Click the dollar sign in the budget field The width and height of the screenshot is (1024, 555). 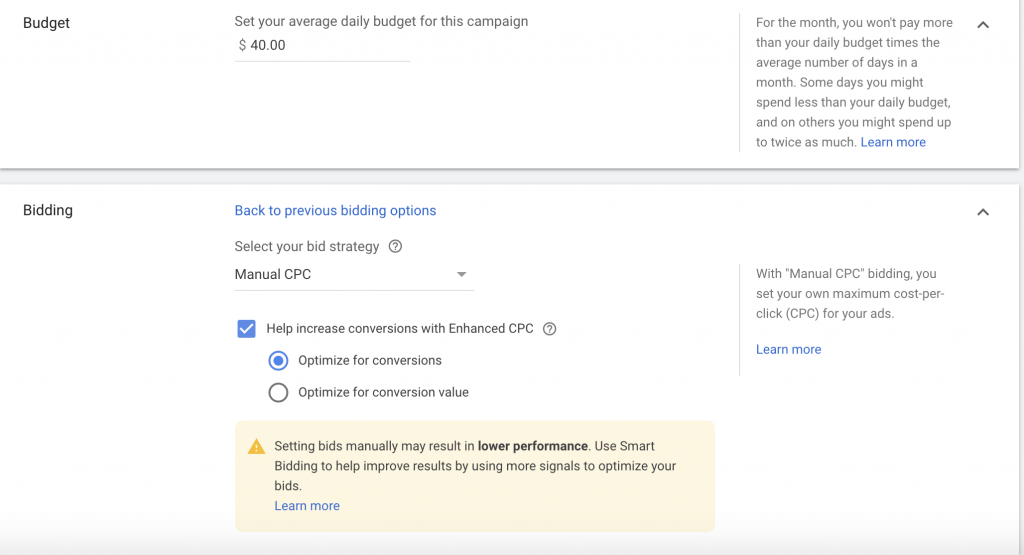tap(242, 45)
